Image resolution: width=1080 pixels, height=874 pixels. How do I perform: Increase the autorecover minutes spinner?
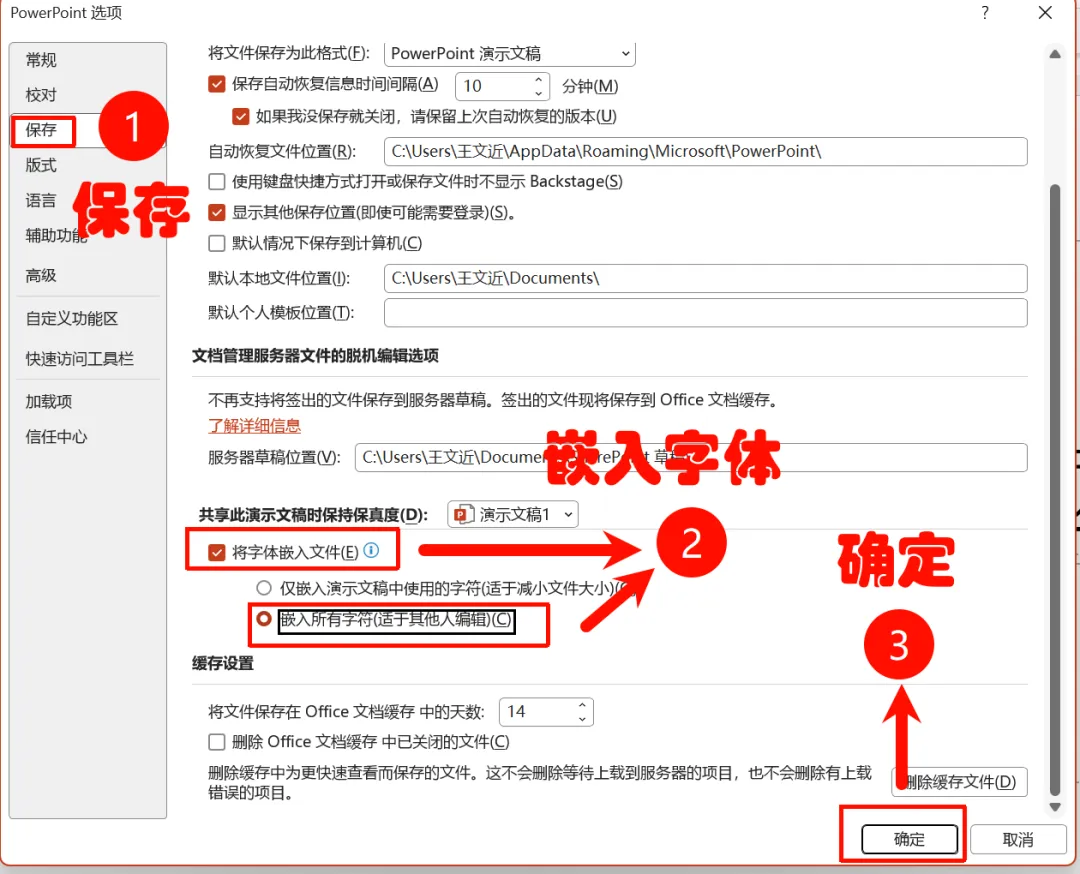coord(539,80)
